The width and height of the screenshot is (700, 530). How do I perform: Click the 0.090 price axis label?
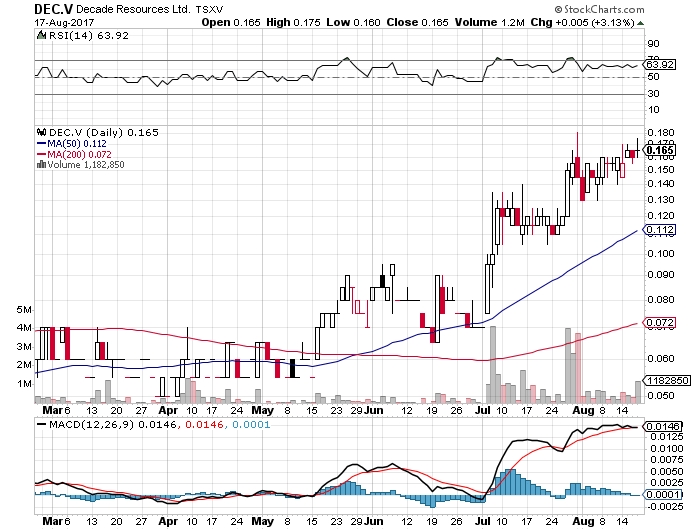(x=661, y=275)
